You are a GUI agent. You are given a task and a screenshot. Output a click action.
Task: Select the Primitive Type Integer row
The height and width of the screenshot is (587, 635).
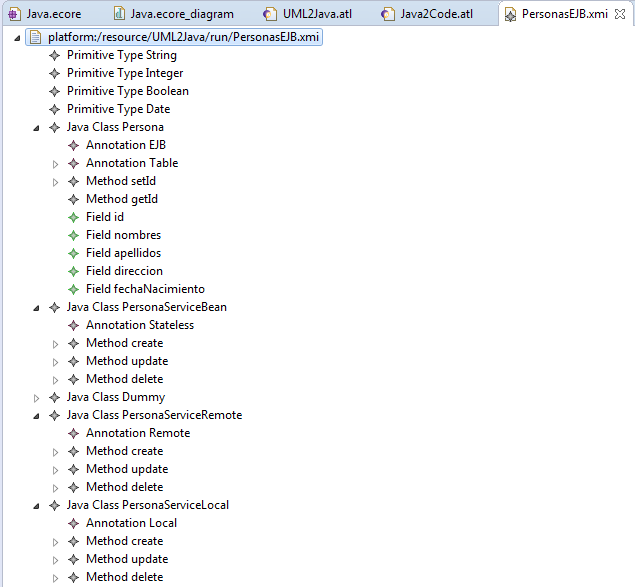pos(125,73)
